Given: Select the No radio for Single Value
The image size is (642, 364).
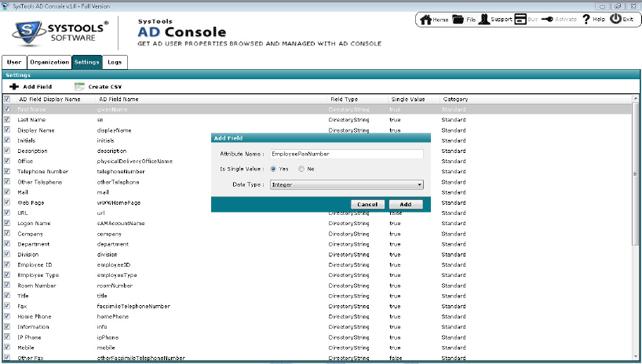Looking at the screenshot, I should coord(301,169).
